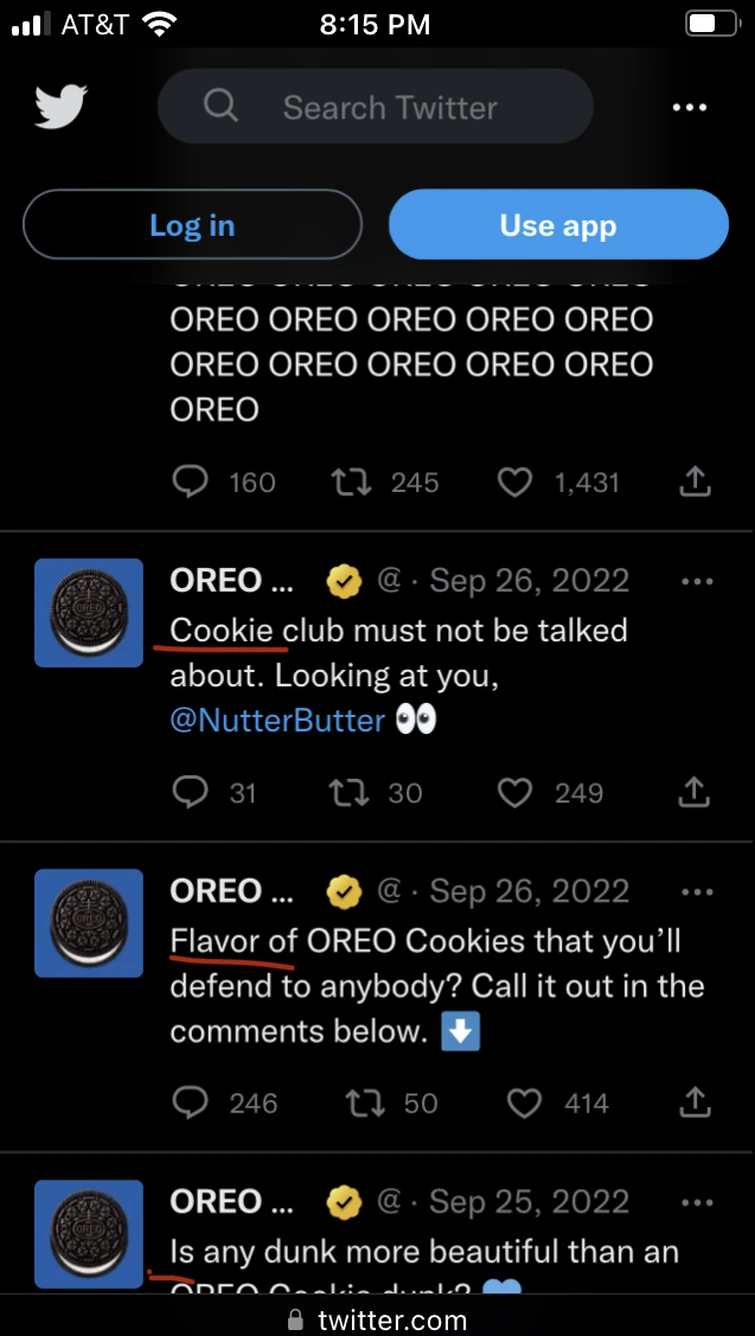The height and width of the screenshot is (1336, 755).
Task: Like the OREO OREO repeated tweet
Action: coord(514,482)
